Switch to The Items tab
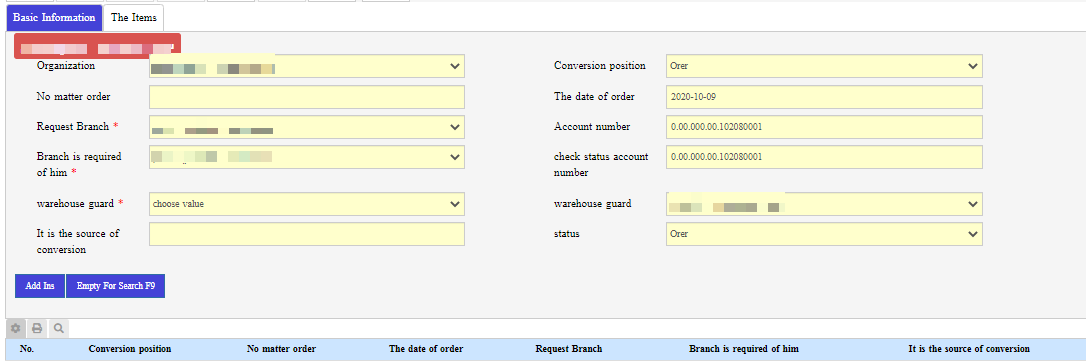This screenshot has width=1086, height=361. tap(134, 18)
